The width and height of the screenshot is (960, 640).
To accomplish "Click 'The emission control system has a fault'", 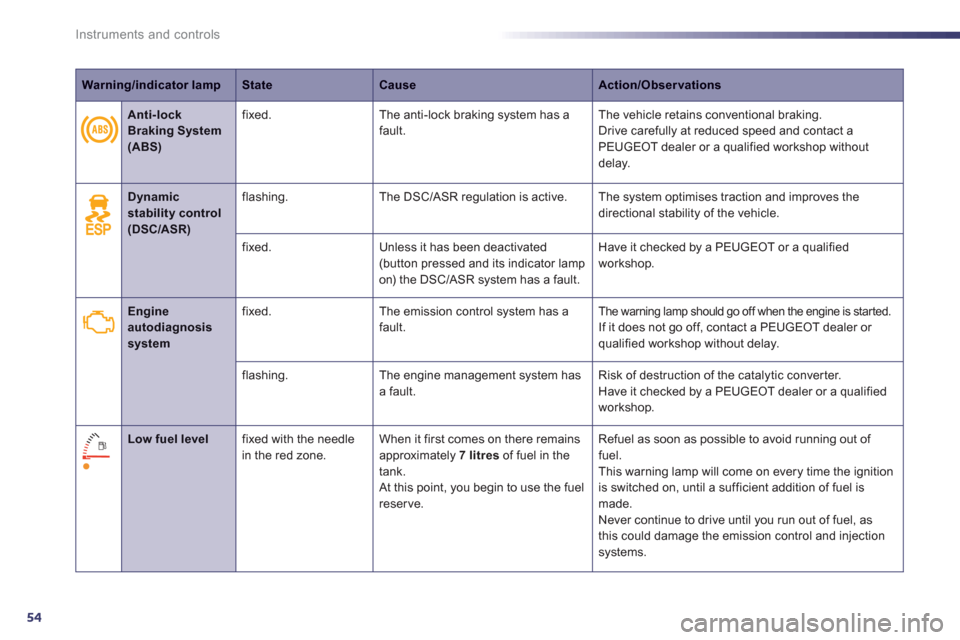I will (473, 319).
